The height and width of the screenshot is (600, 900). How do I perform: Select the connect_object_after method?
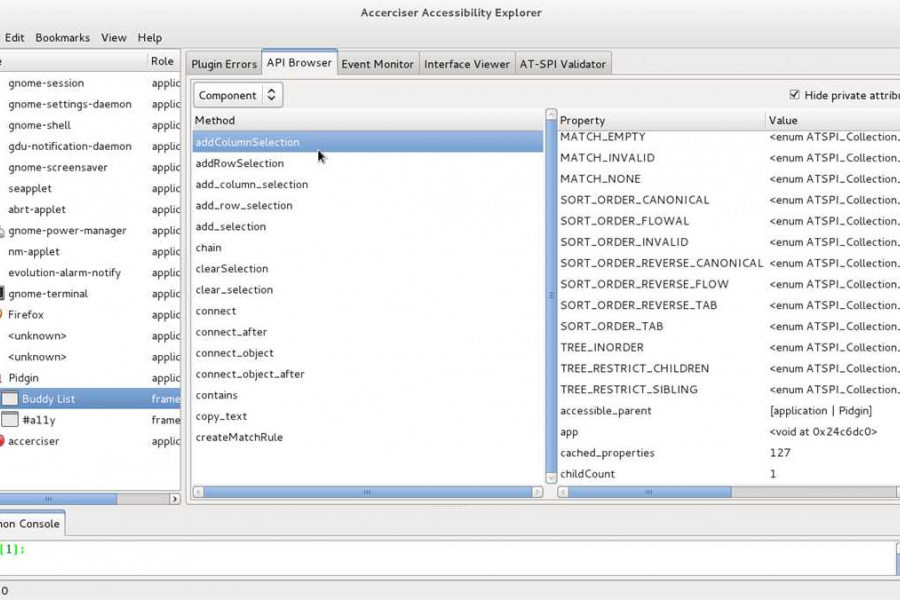click(x=367, y=374)
